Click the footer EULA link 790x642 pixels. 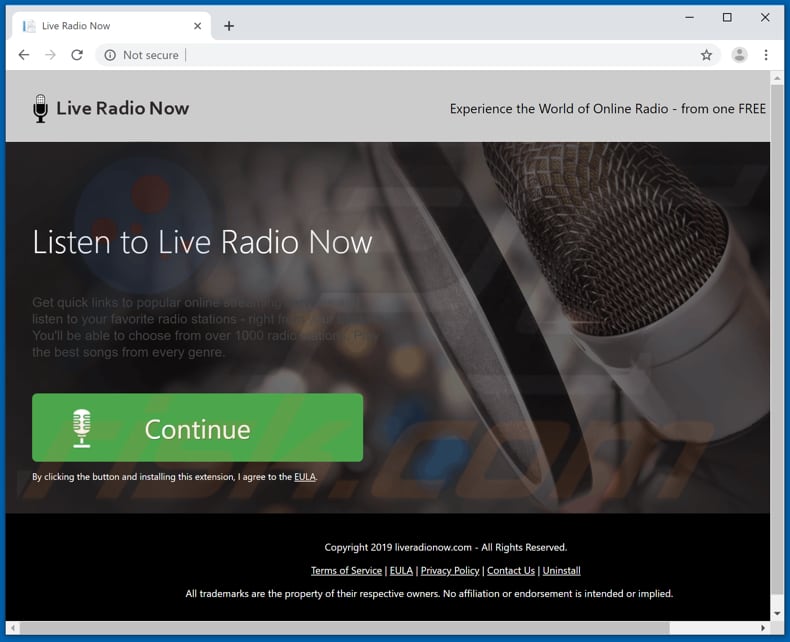click(400, 570)
